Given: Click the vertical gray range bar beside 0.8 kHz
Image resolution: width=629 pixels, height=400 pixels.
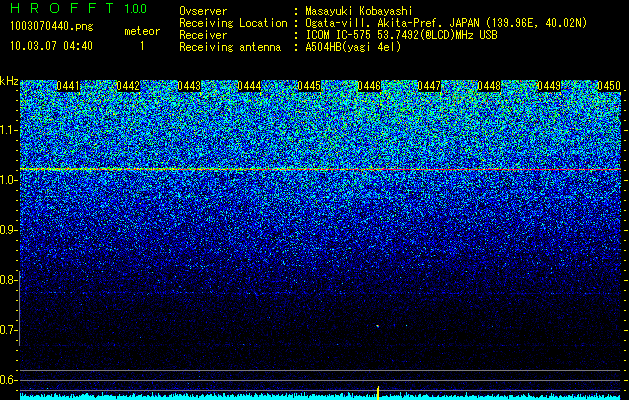Looking at the screenshot, I should click(x=20, y=308).
